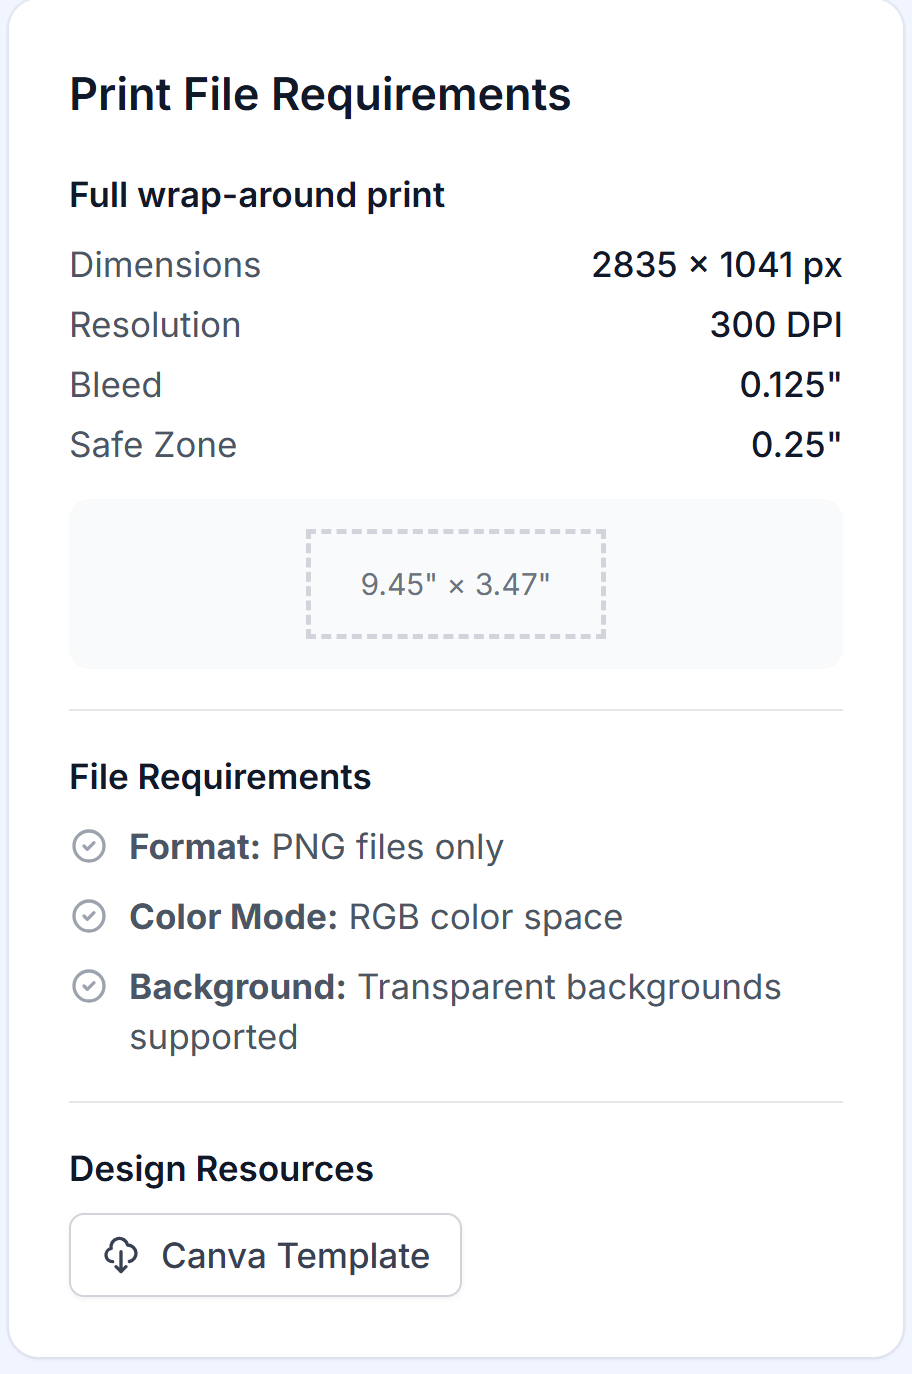Open the Canva Template text link
This screenshot has height=1374, width=912.
[x=295, y=1255]
